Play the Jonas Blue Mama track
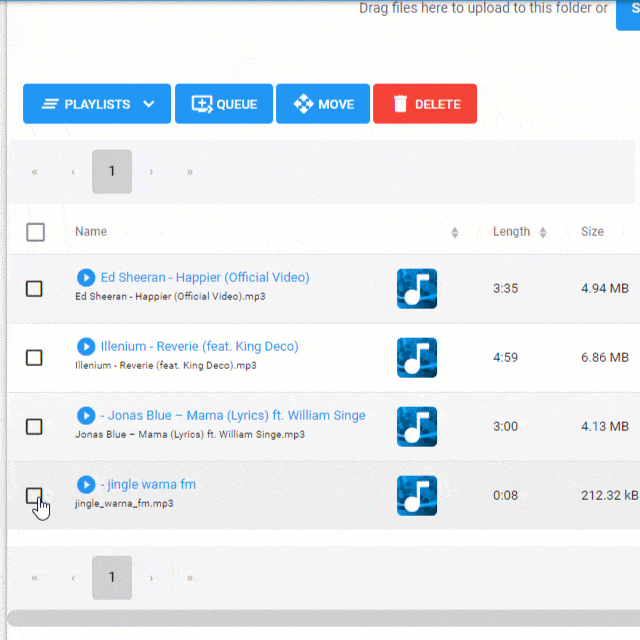640x640 pixels. [86, 415]
